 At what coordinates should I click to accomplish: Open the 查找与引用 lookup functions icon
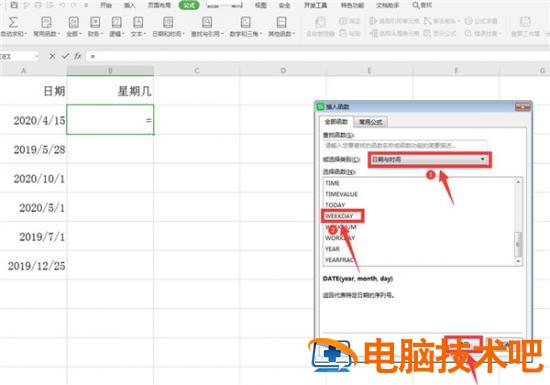tap(207, 22)
